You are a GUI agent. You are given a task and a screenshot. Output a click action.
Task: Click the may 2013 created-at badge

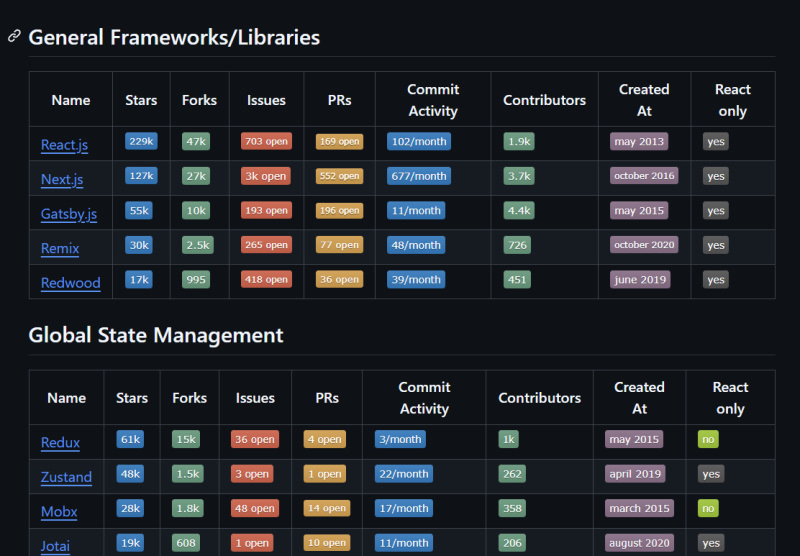tap(639, 141)
